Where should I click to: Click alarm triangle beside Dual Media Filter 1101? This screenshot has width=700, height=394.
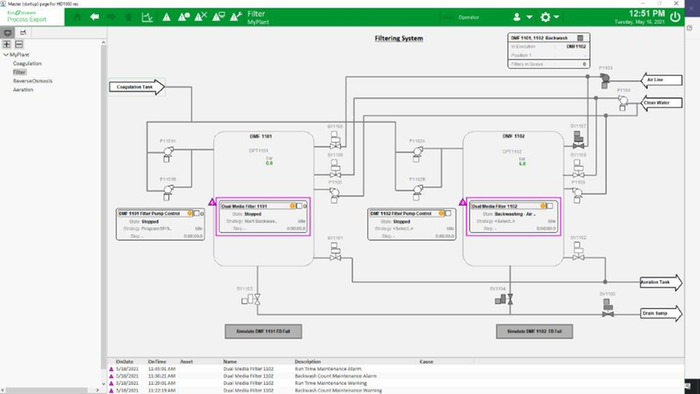pyautogui.click(x=212, y=202)
